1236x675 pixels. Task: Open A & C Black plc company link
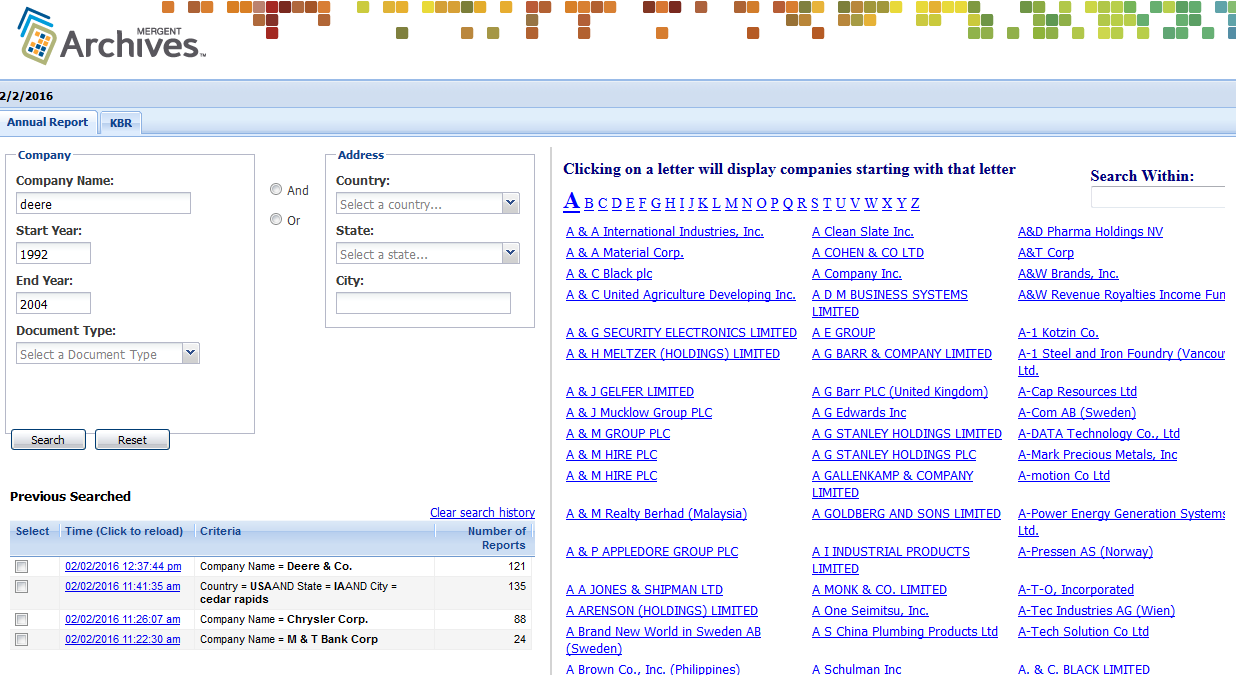click(609, 274)
